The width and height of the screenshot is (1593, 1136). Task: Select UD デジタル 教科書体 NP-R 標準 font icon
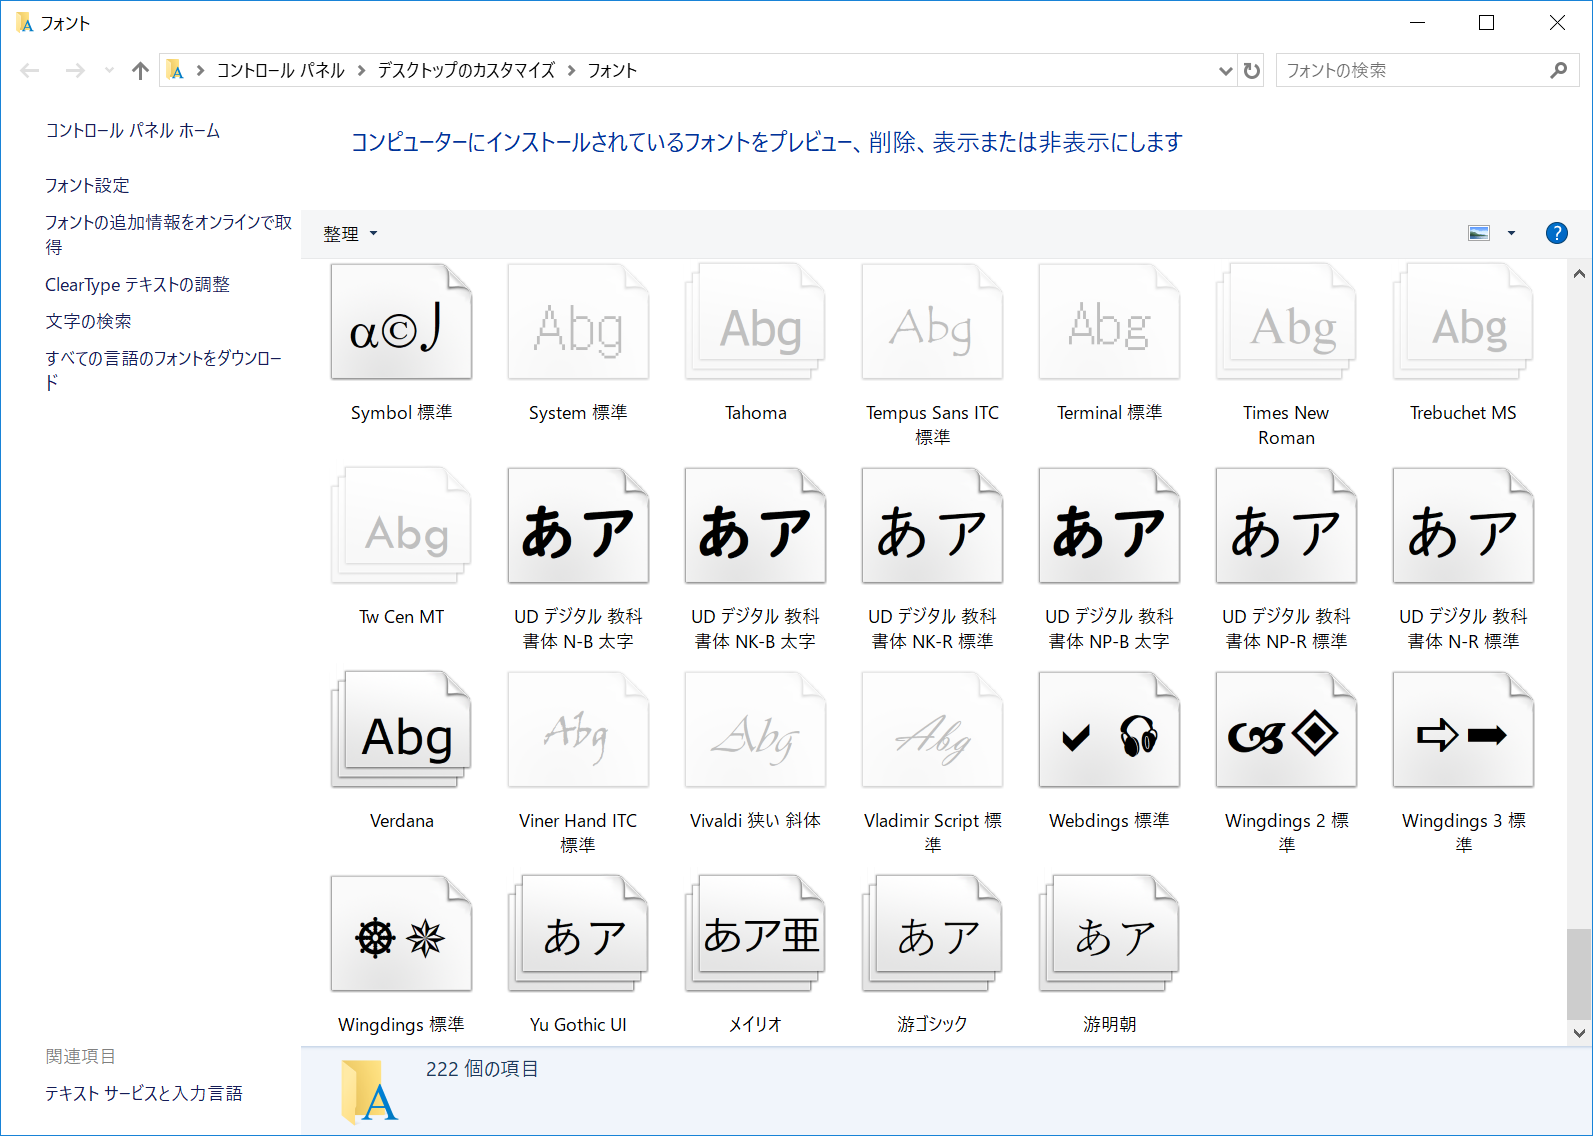(x=1286, y=526)
